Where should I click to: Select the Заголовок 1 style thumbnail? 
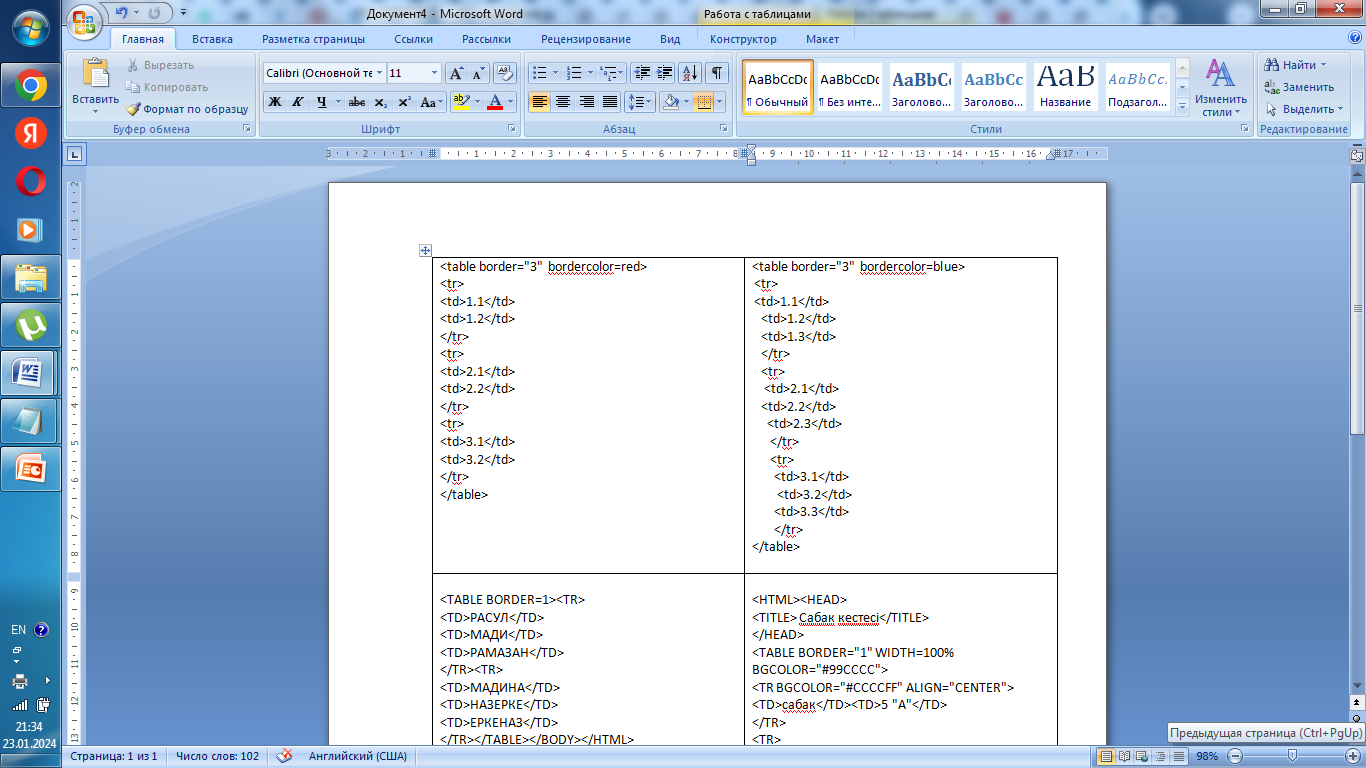click(x=921, y=88)
